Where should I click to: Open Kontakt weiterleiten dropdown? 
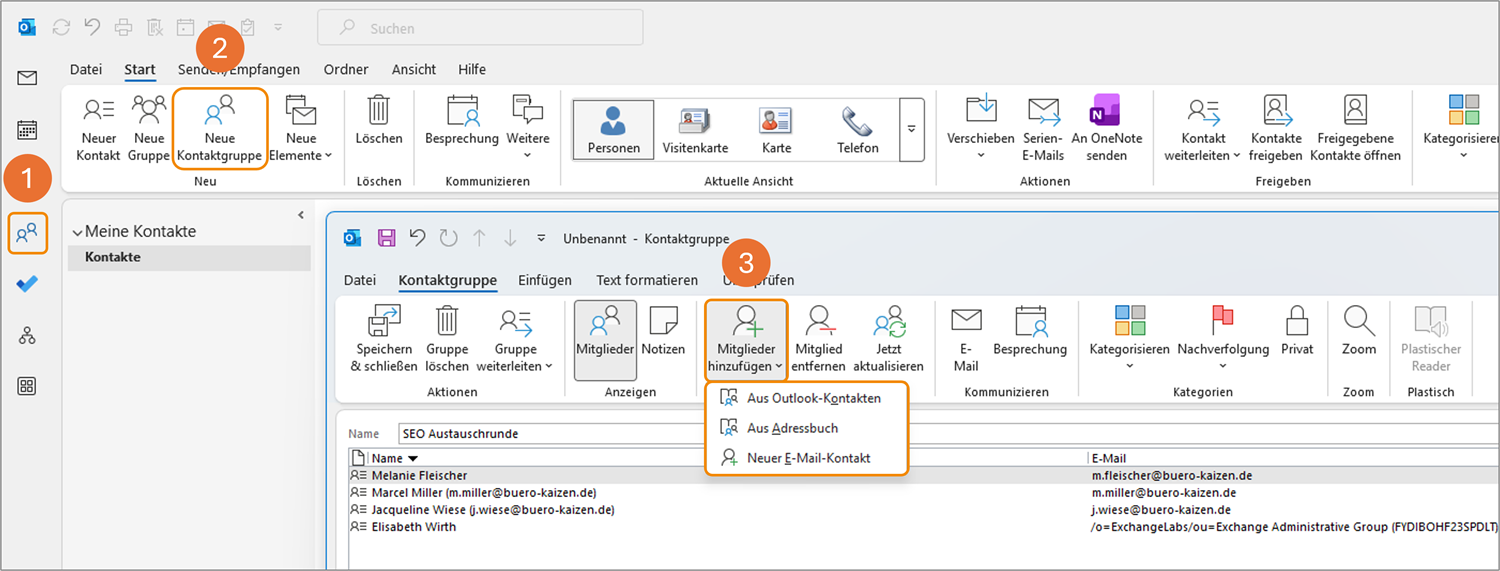coord(1202,128)
